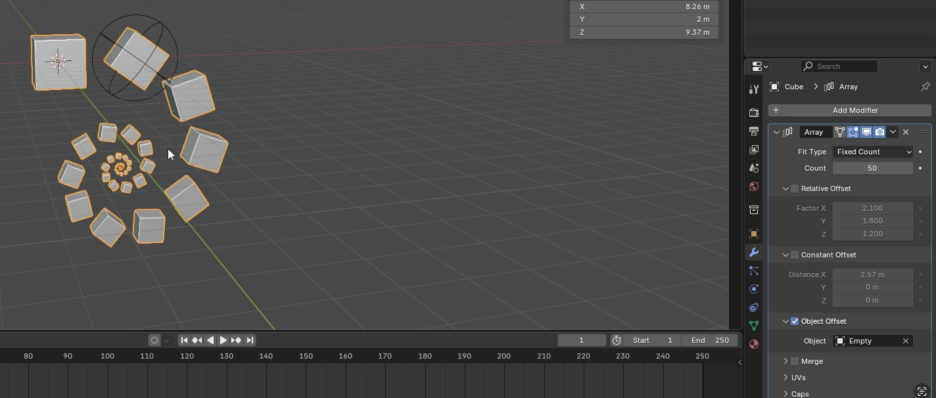Toggle Array modifier render visibility

pos(879,132)
